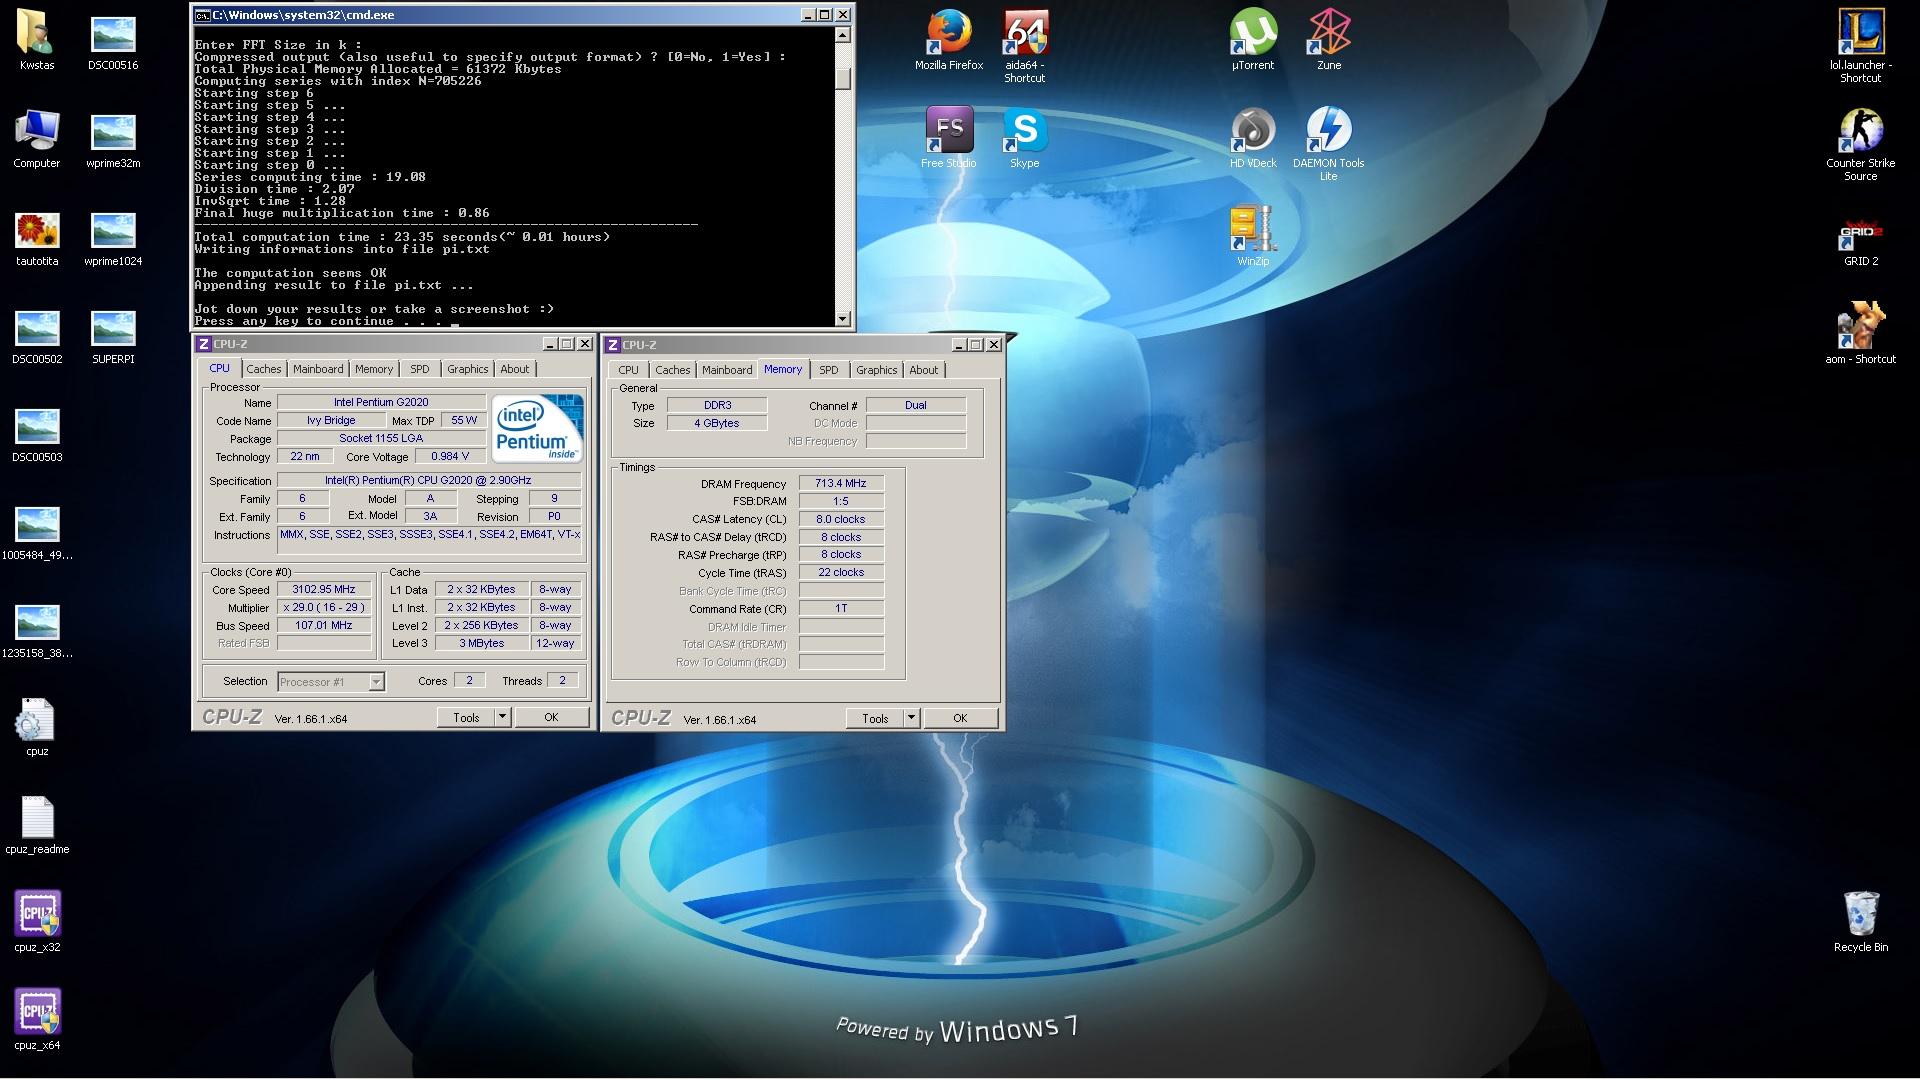Switch to Caches tab in left CPU-Z window

(264, 369)
